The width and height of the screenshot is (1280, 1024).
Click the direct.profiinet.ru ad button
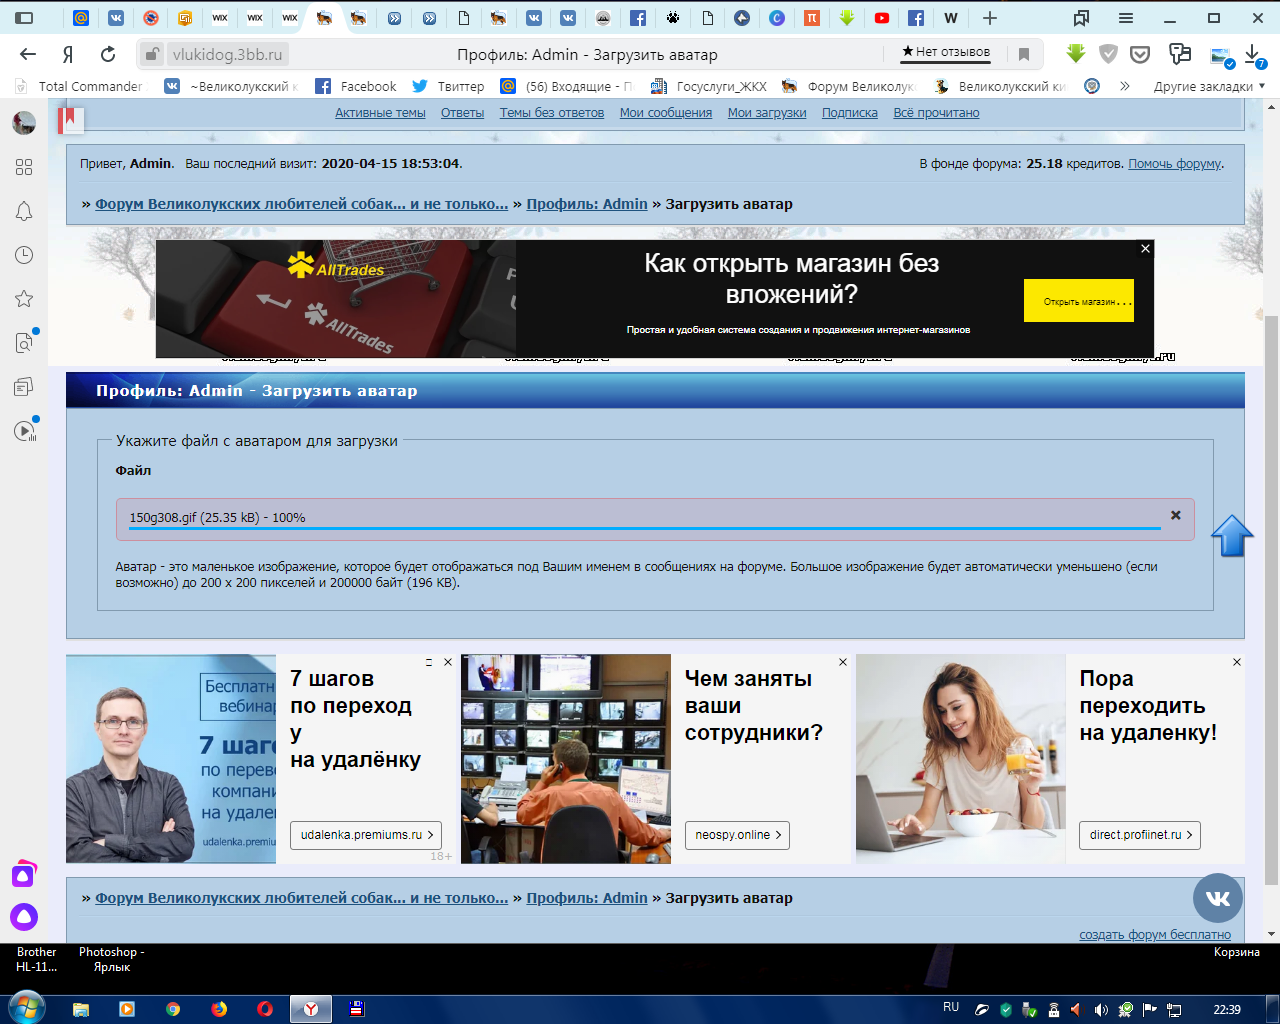click(x=1140, y=835)
